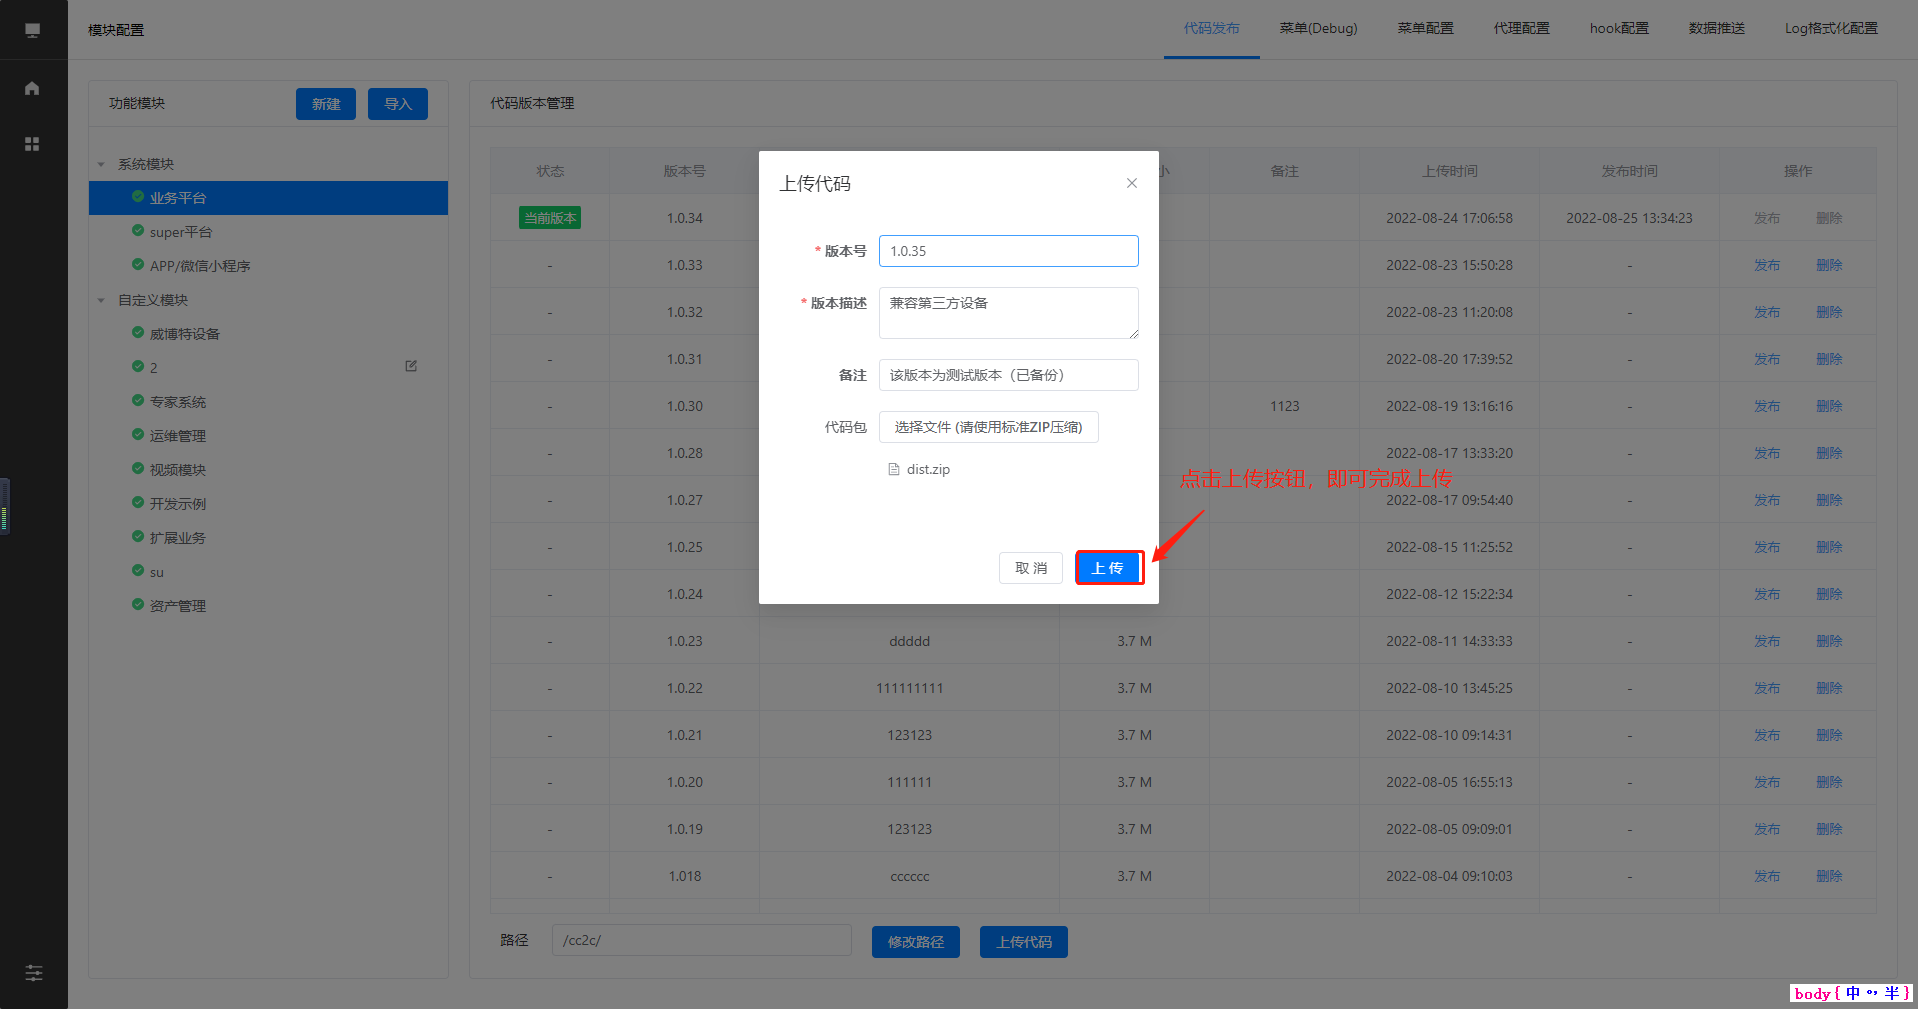Image resolution: width=1918 pixels, height=1009 pixels.
Task: Click the monitor icon in left sidebar
Action: [x=32, y=30]
